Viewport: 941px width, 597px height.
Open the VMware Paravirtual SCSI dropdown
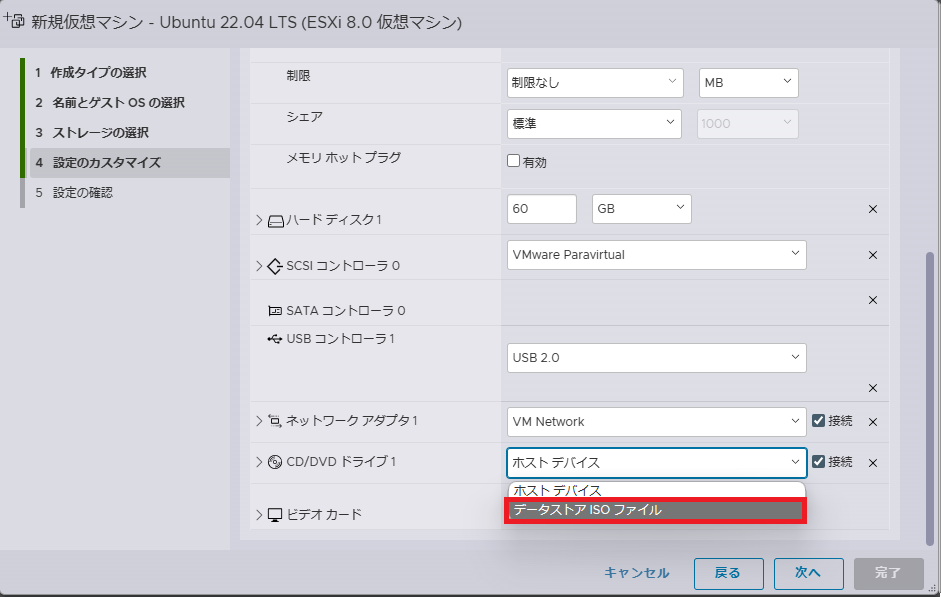pyautogui.click(x=656, y=255)
